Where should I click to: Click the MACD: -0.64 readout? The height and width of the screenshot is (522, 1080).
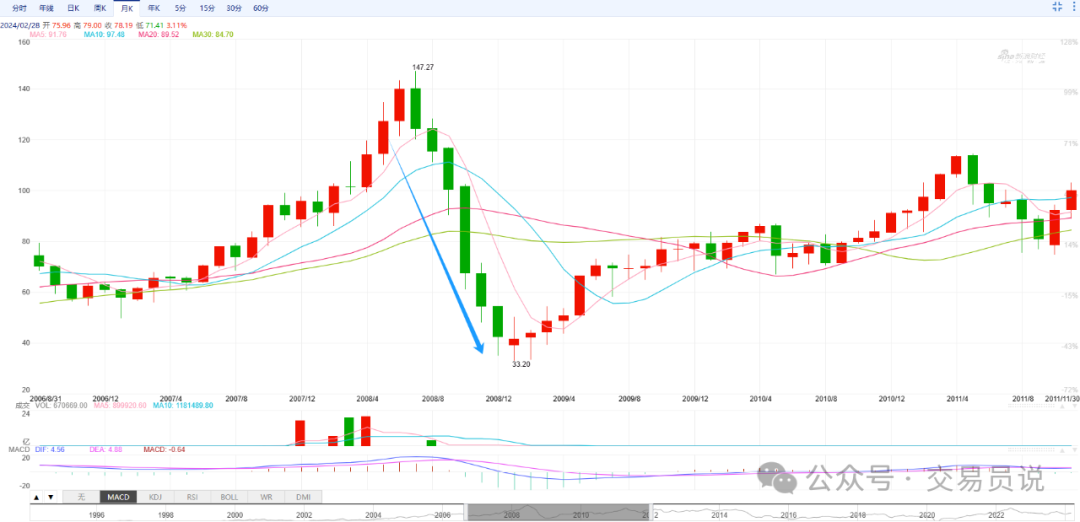pos(164,449)
